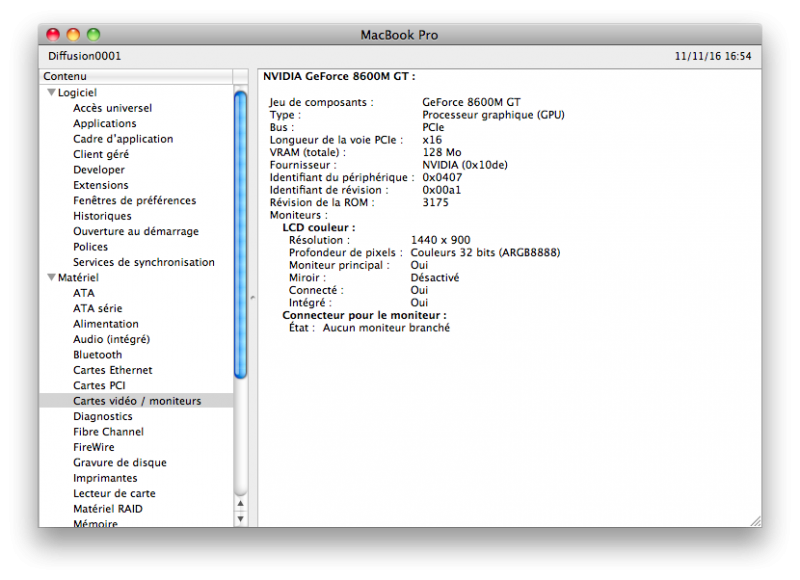Click the LCD couleur heading

319,228
